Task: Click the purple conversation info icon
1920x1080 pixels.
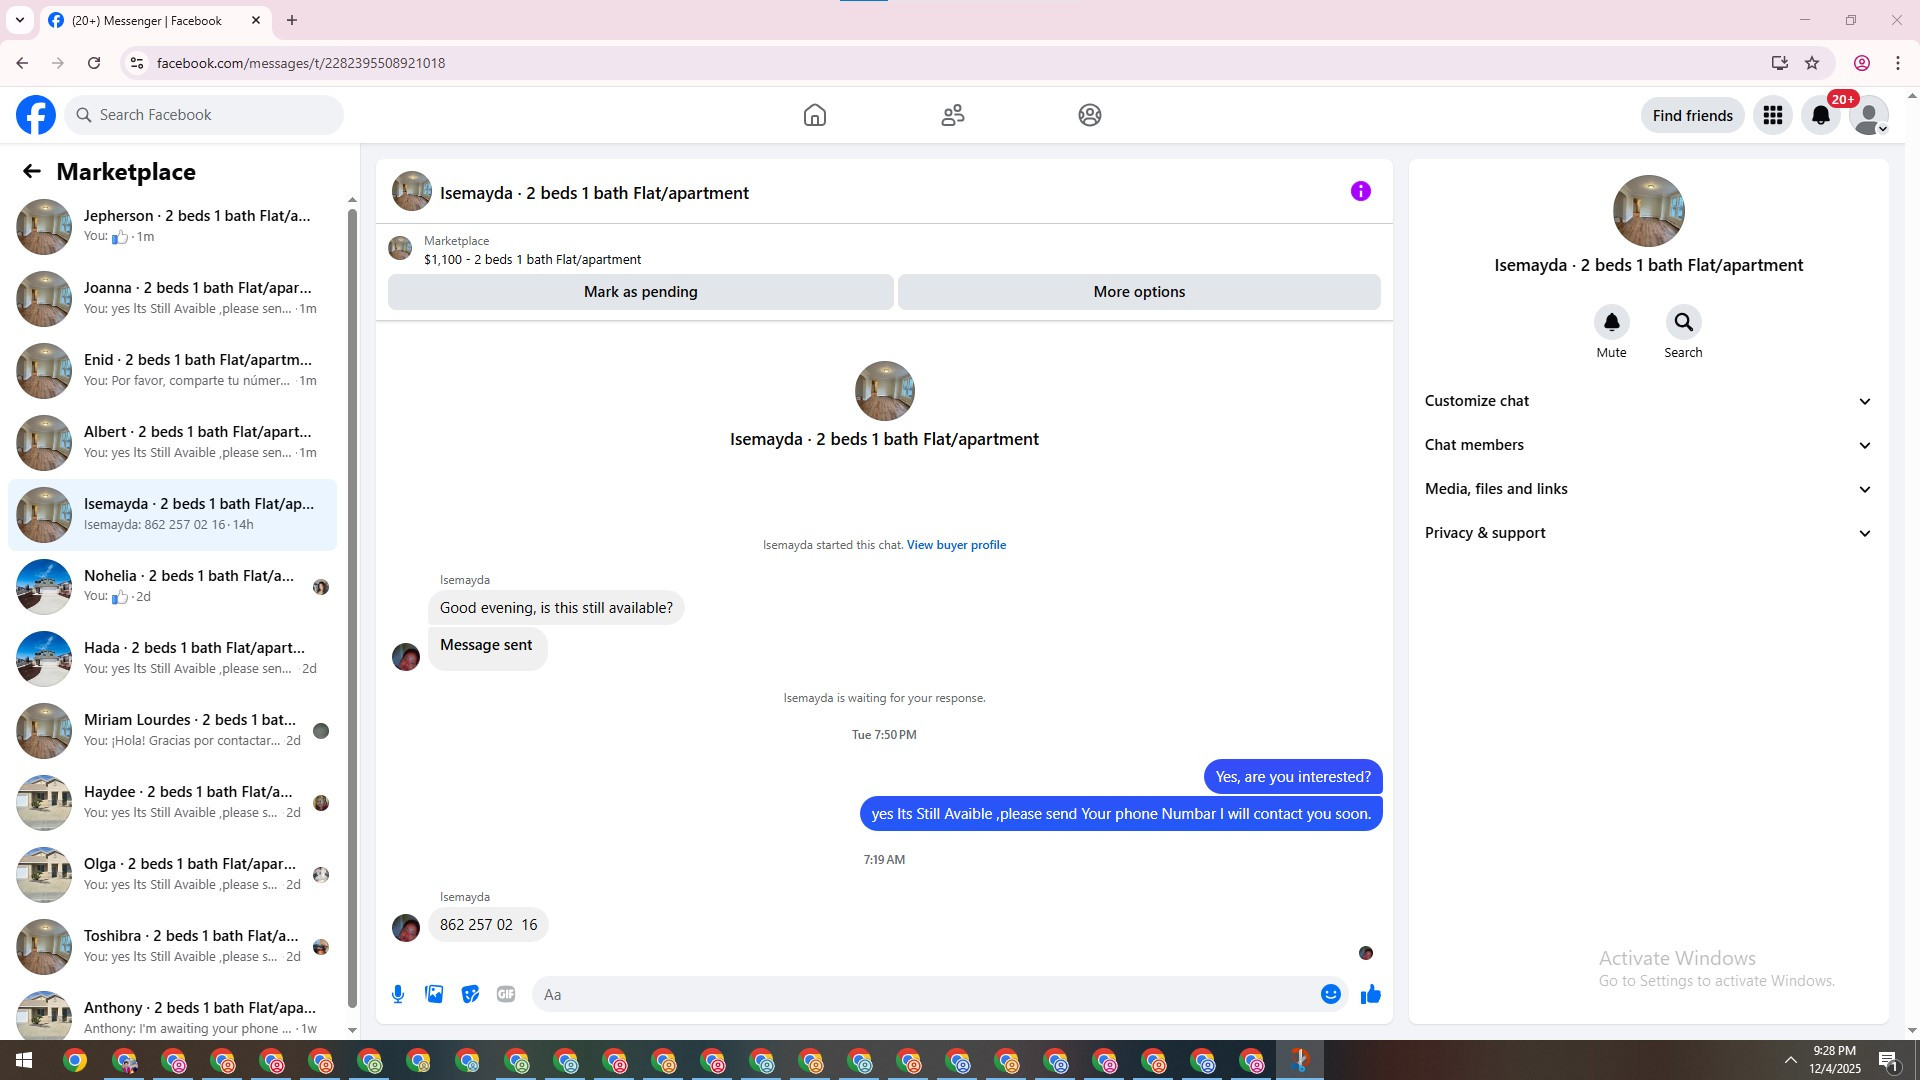Action: click(1360, 191)
